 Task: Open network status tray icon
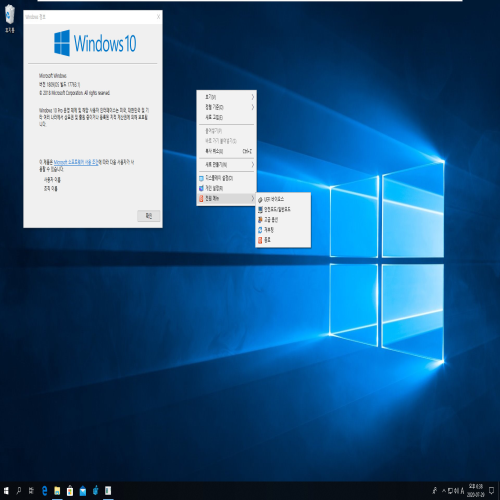click(450, 491)
